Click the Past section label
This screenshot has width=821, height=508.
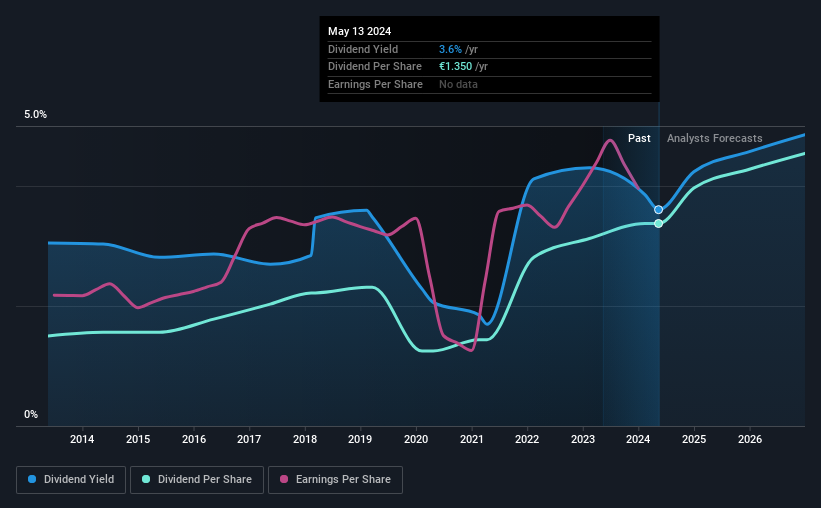(639, 138)
